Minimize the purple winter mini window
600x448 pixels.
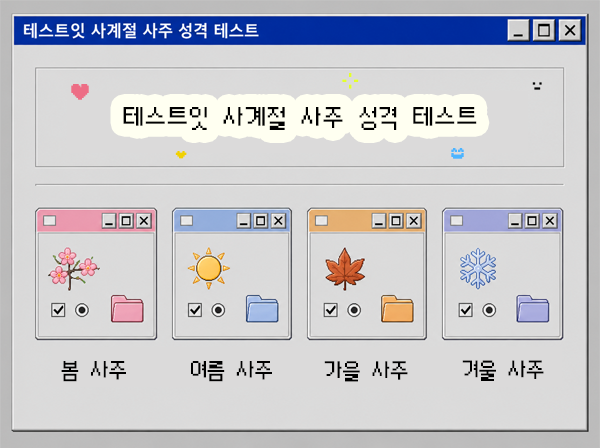pyautogui.click(x=515, y=221)
